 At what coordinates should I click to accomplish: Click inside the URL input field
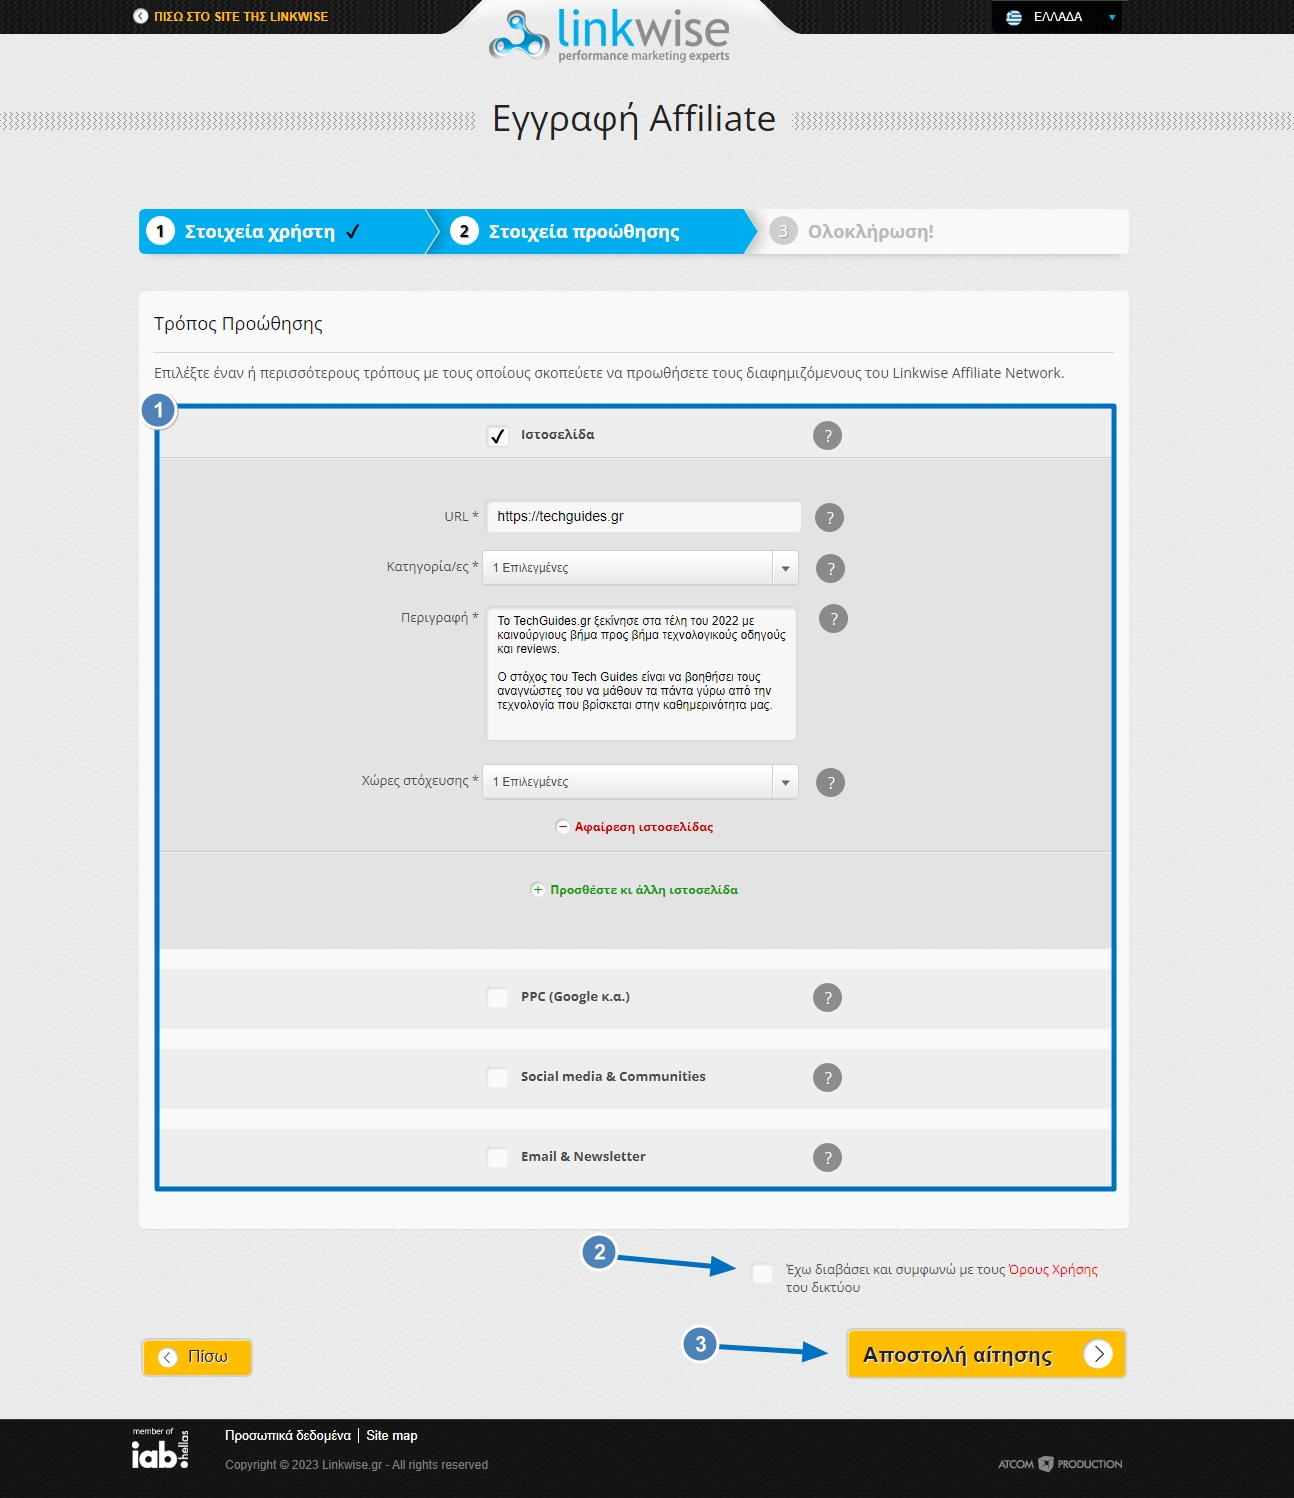[x=641, y=516]
